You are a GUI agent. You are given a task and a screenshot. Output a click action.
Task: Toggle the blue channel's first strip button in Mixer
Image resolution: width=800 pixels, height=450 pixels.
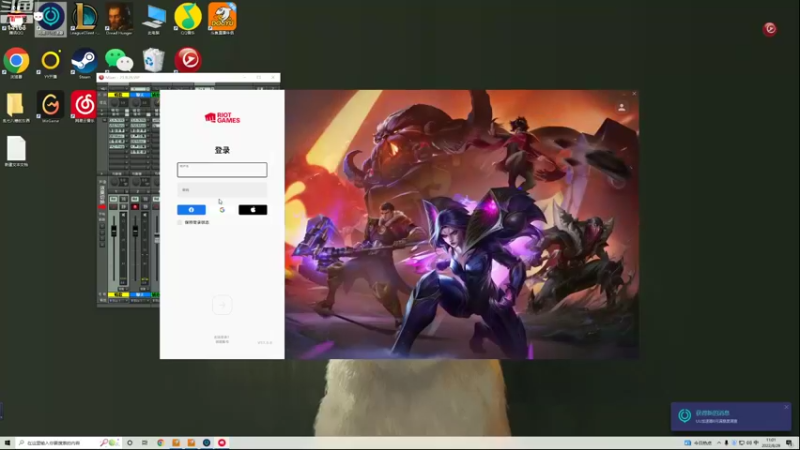pos(135,199)
